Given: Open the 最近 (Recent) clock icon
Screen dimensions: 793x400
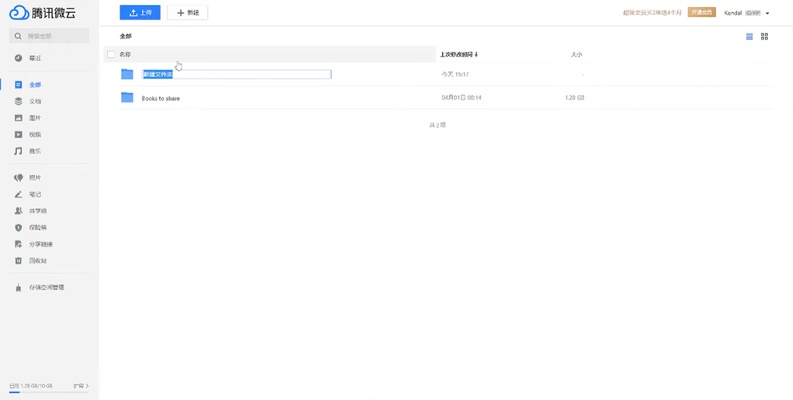Looking at the screenshot, I should pos(19,58).
